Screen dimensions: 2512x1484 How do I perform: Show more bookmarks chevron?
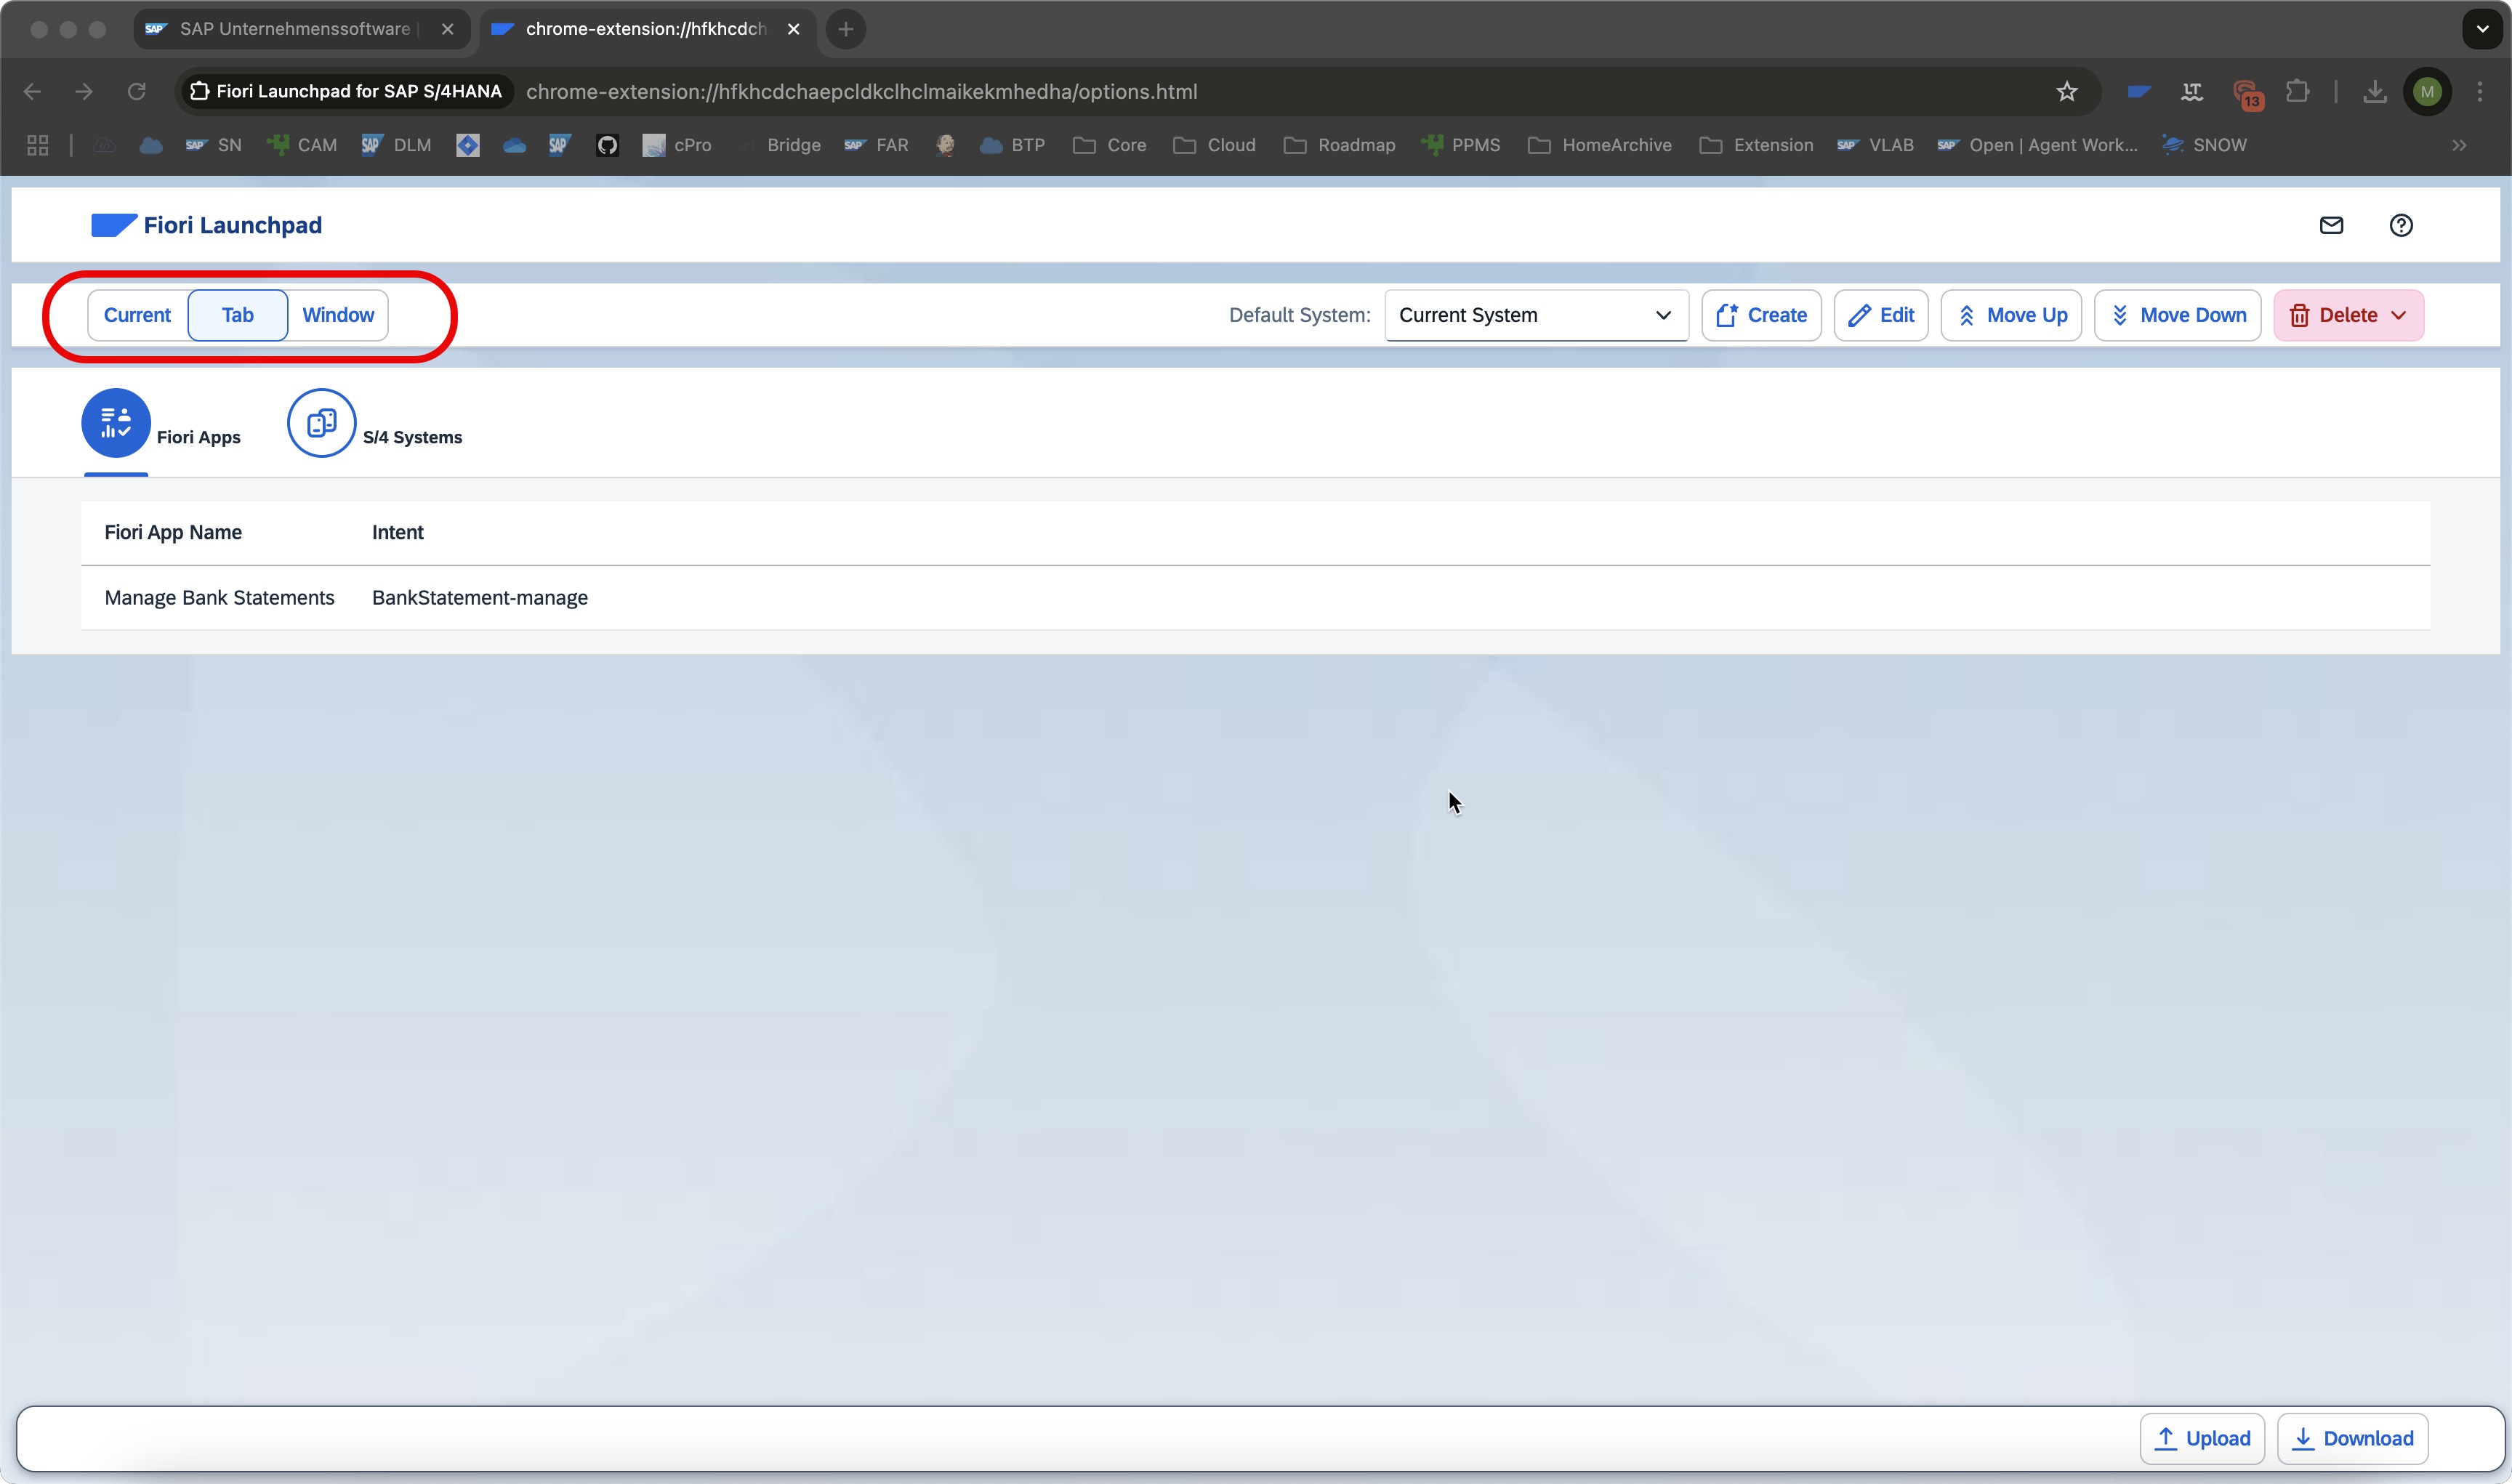coord(2459,145)
